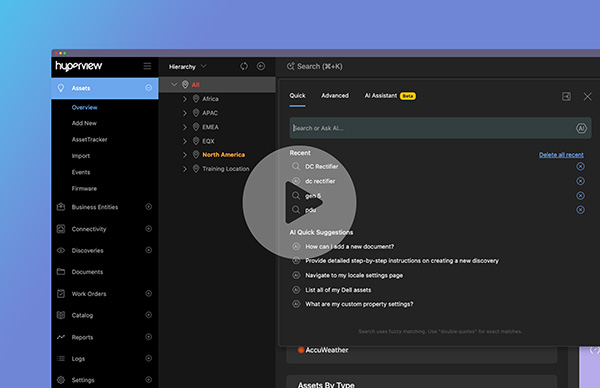This screenshot has width=600, height=388.
Task: Collapse the All node in the hierarchy
Action: pyautogui.click(x=174, y=85)
